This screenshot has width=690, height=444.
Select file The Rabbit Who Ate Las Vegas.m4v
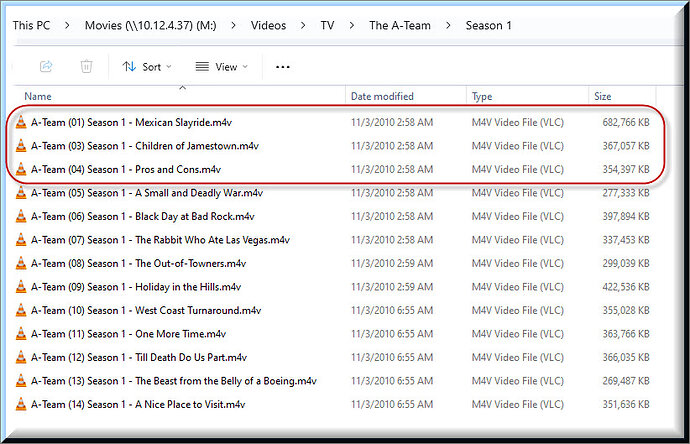pyautogui.click(x=160, y=240)
